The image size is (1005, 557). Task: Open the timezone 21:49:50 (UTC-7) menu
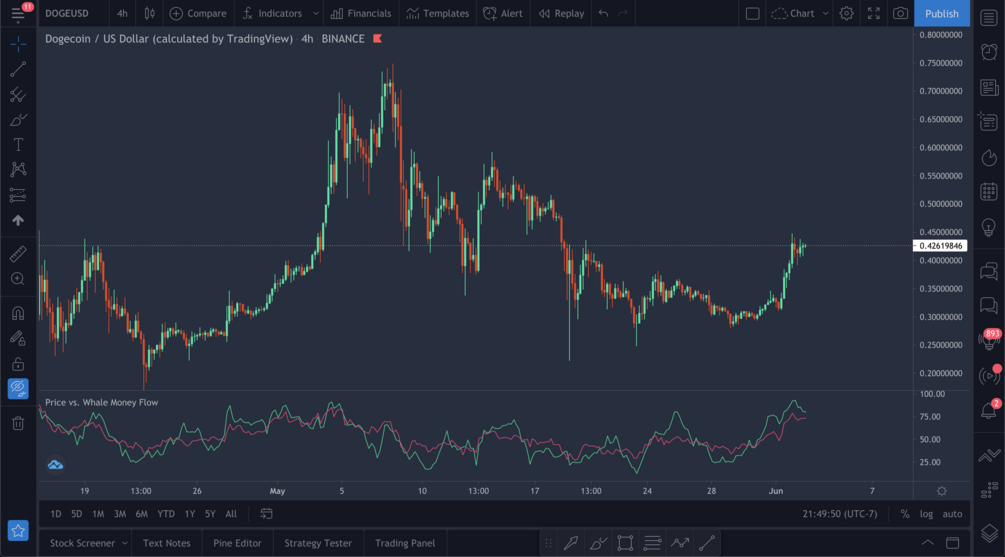click(x=840, y=513)
